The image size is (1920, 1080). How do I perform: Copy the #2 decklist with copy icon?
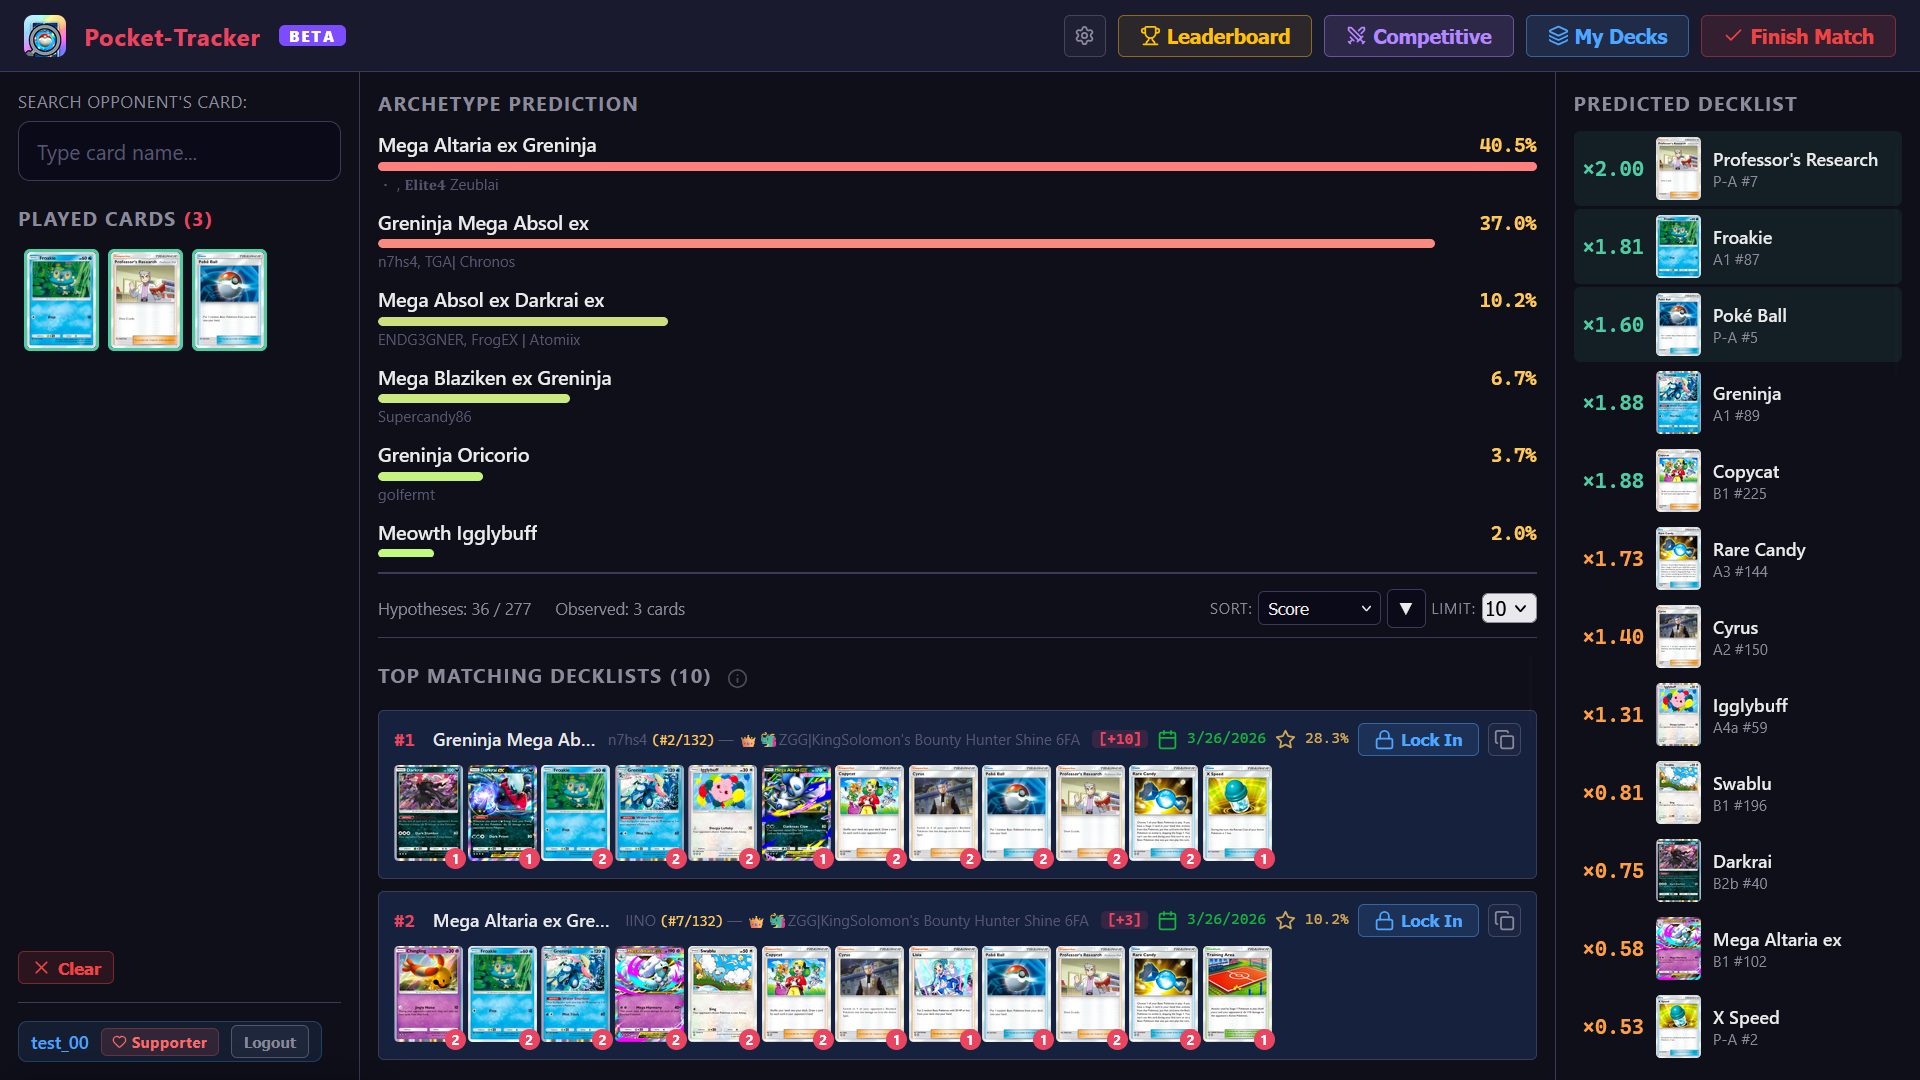1505,921
